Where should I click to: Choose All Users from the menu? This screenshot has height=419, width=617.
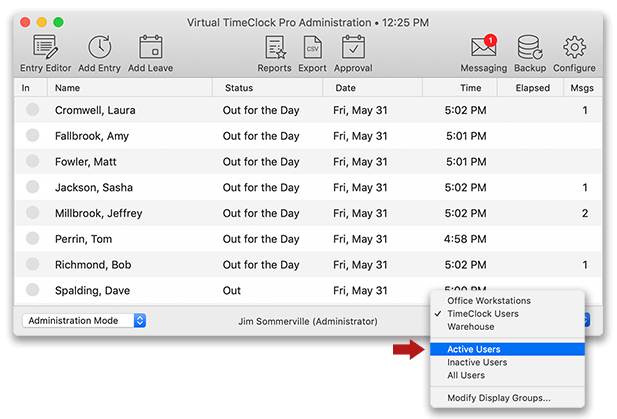[466, 375]
